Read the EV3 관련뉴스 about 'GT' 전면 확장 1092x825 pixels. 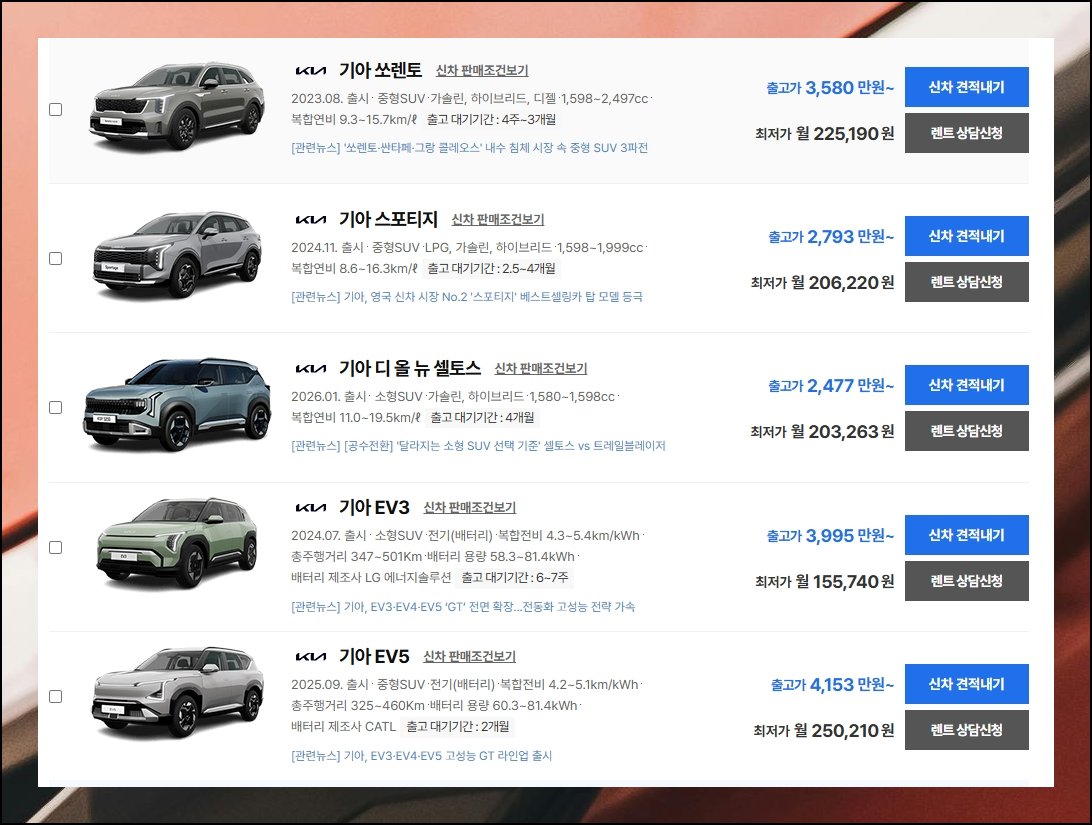click(463, 607)
